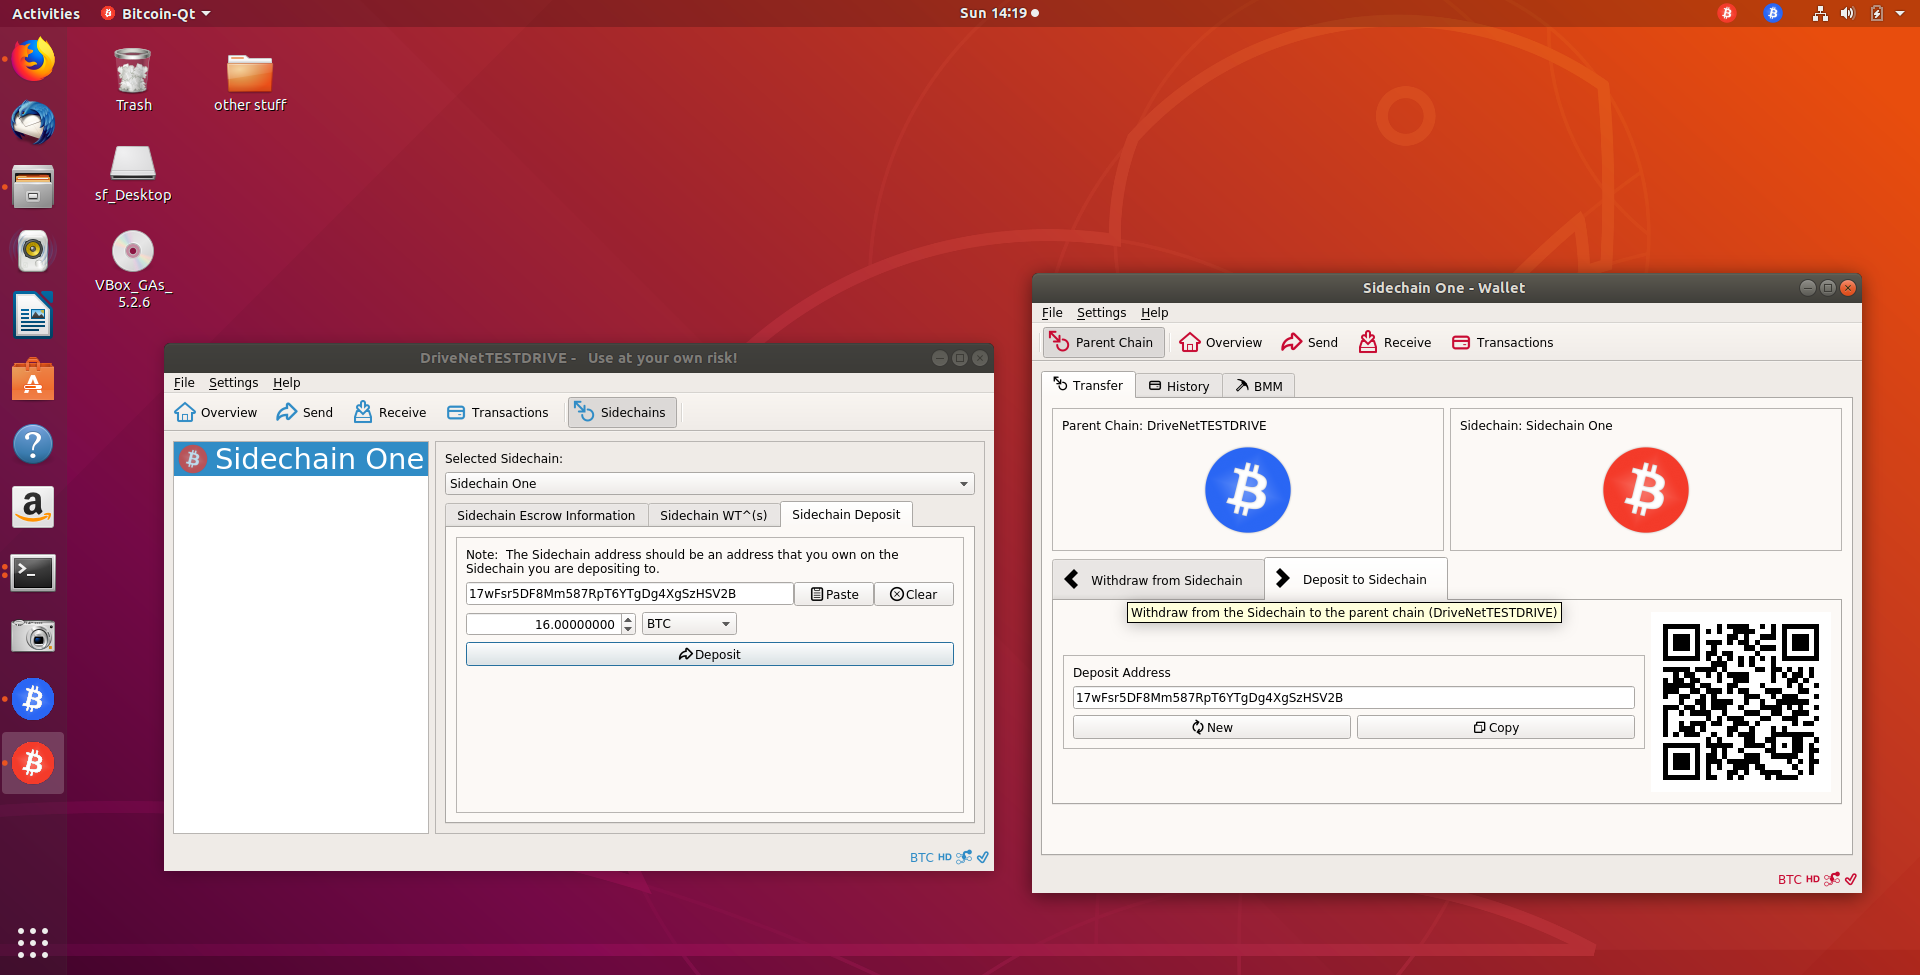
Task: Open Transactions in Sidechain One wallet
Action: [x=1502, y=342]
